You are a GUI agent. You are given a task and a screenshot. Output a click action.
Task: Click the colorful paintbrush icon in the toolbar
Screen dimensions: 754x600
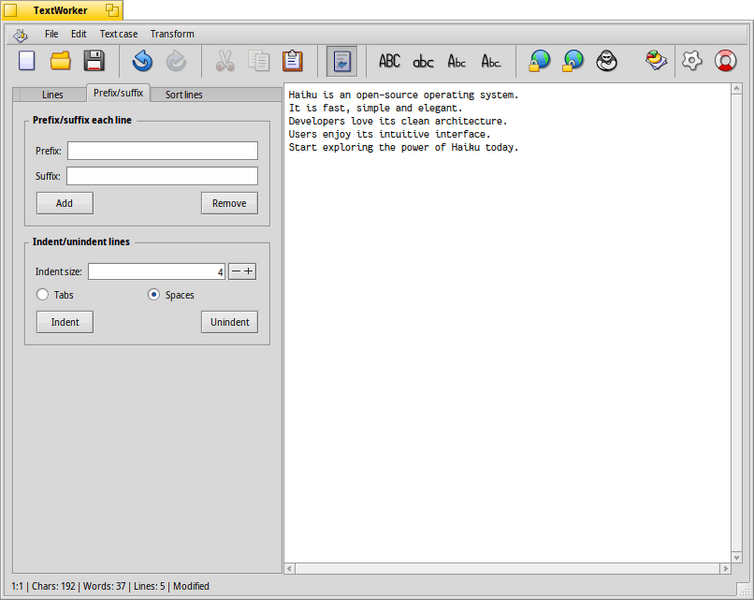click(x=656, y=61)
